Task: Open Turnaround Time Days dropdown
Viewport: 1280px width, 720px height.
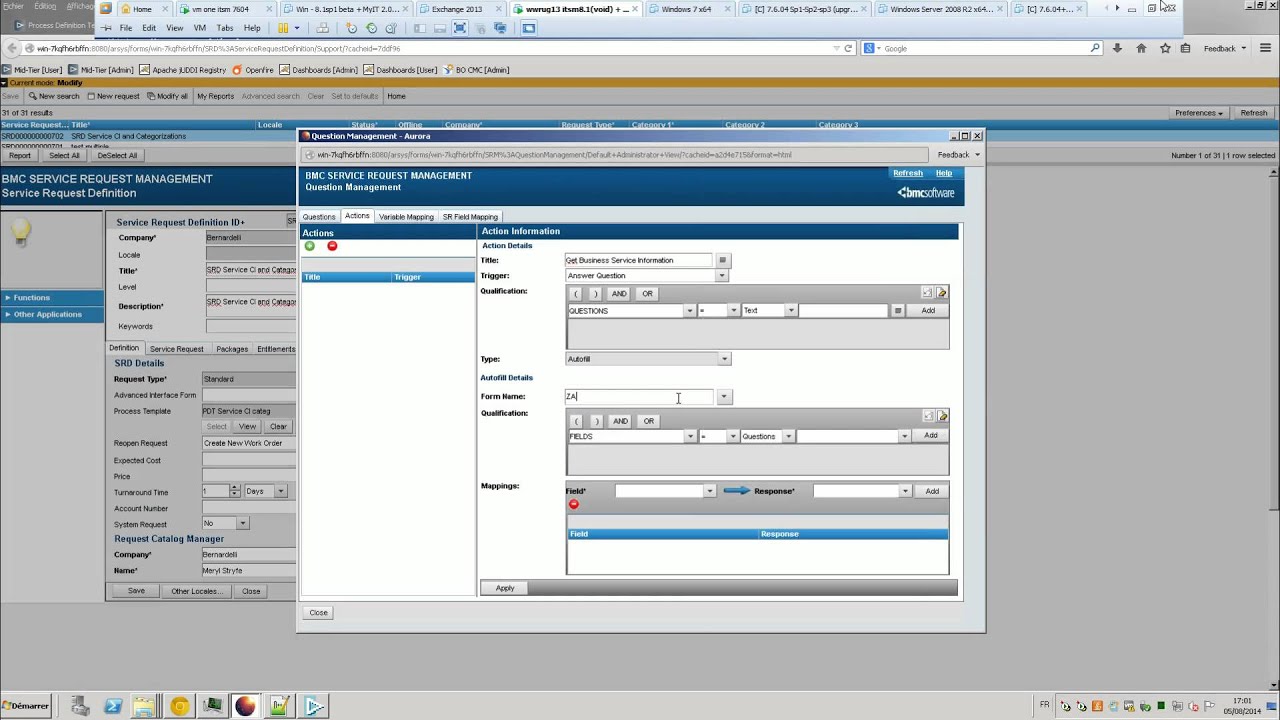Action: pos(280,491)
